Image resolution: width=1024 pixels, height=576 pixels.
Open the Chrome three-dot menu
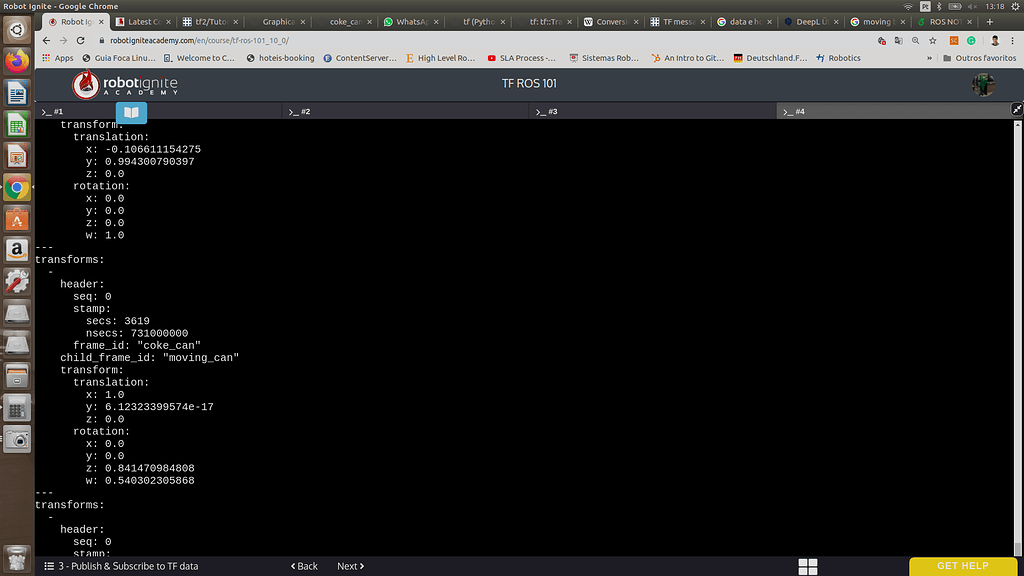(x=1013, y=40)
